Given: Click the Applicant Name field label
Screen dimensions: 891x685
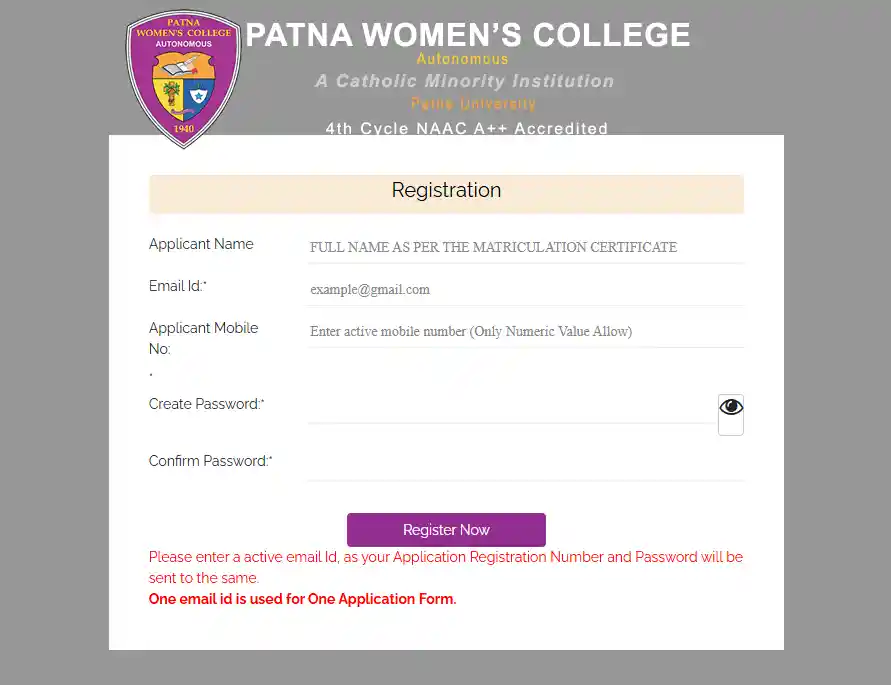Looking at the screenshot, I should pyautogui.click(x=201, y=244).
